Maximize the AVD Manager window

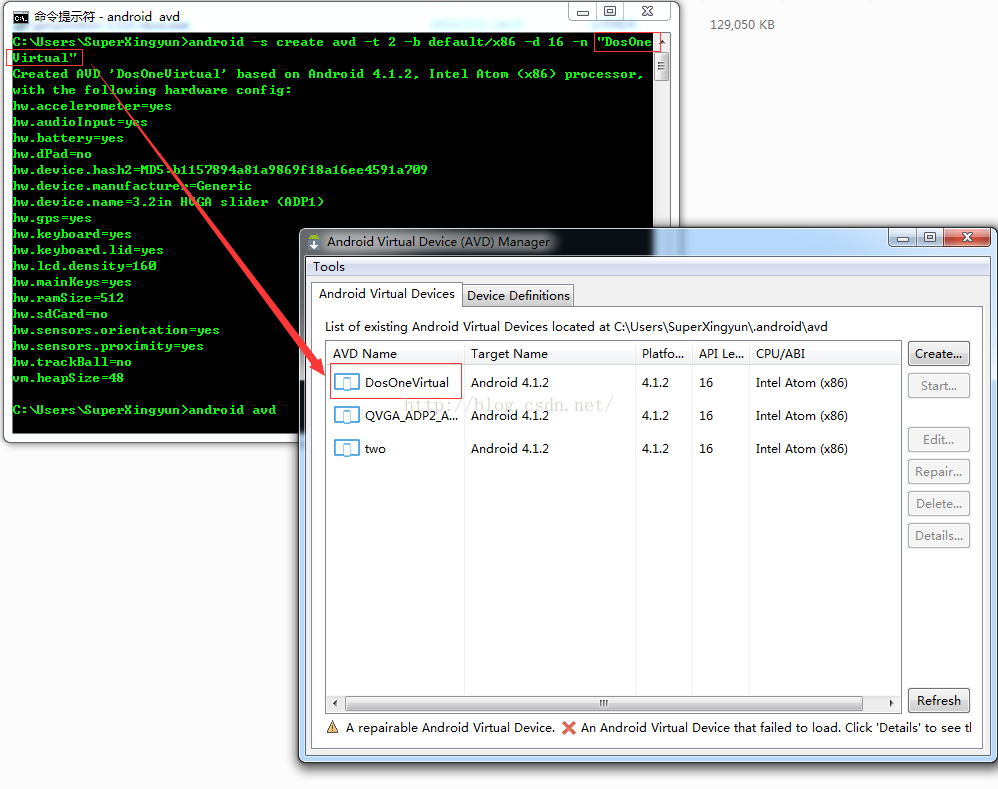[929, 238]
